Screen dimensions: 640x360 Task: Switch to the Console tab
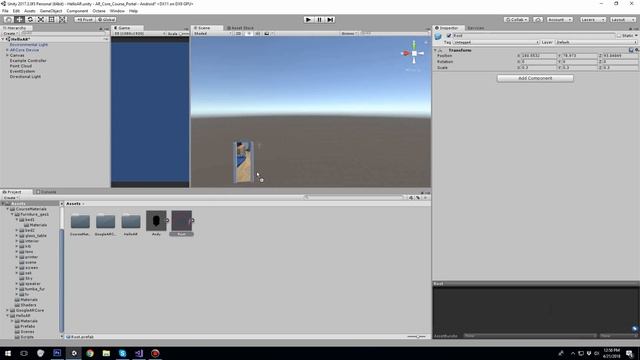(46, 192)
